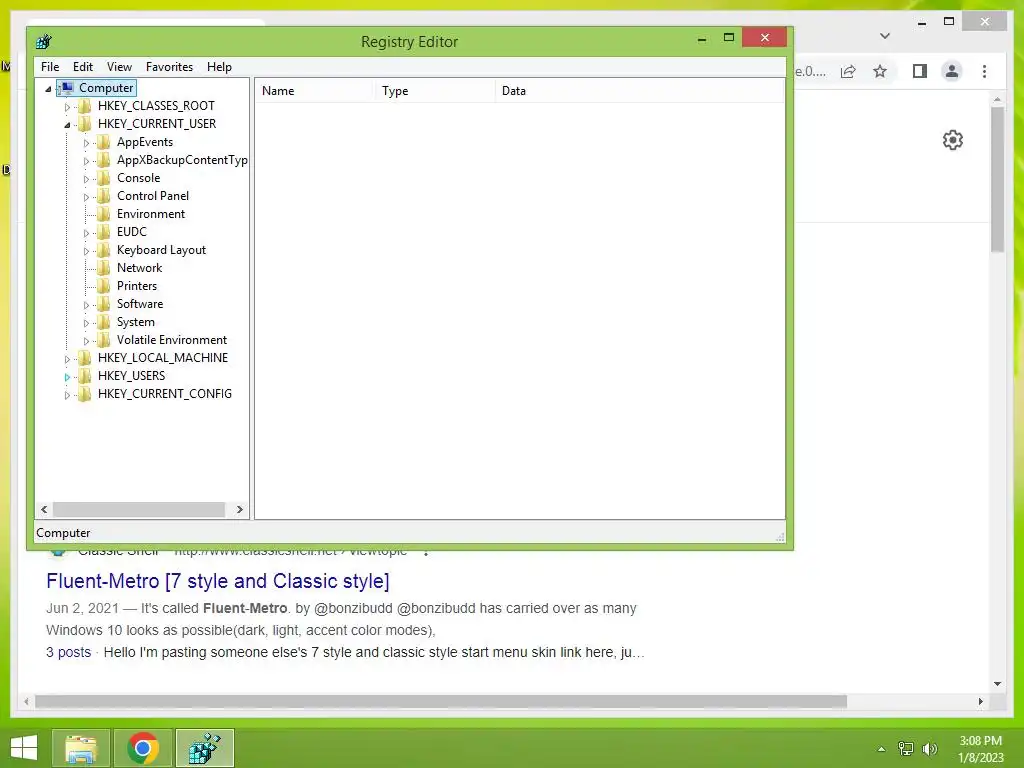Bookmark this page with the star icon
Image resolution: width=1024 pixels, height=768 pixels.
(x=880, y=71)
